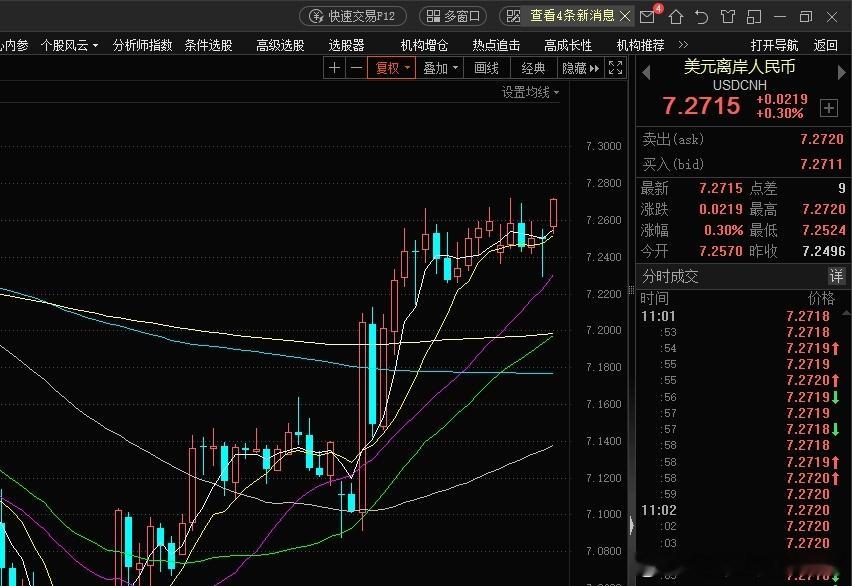Click the 时间 column header
This screenshot has height=586, width=852.
654,298
